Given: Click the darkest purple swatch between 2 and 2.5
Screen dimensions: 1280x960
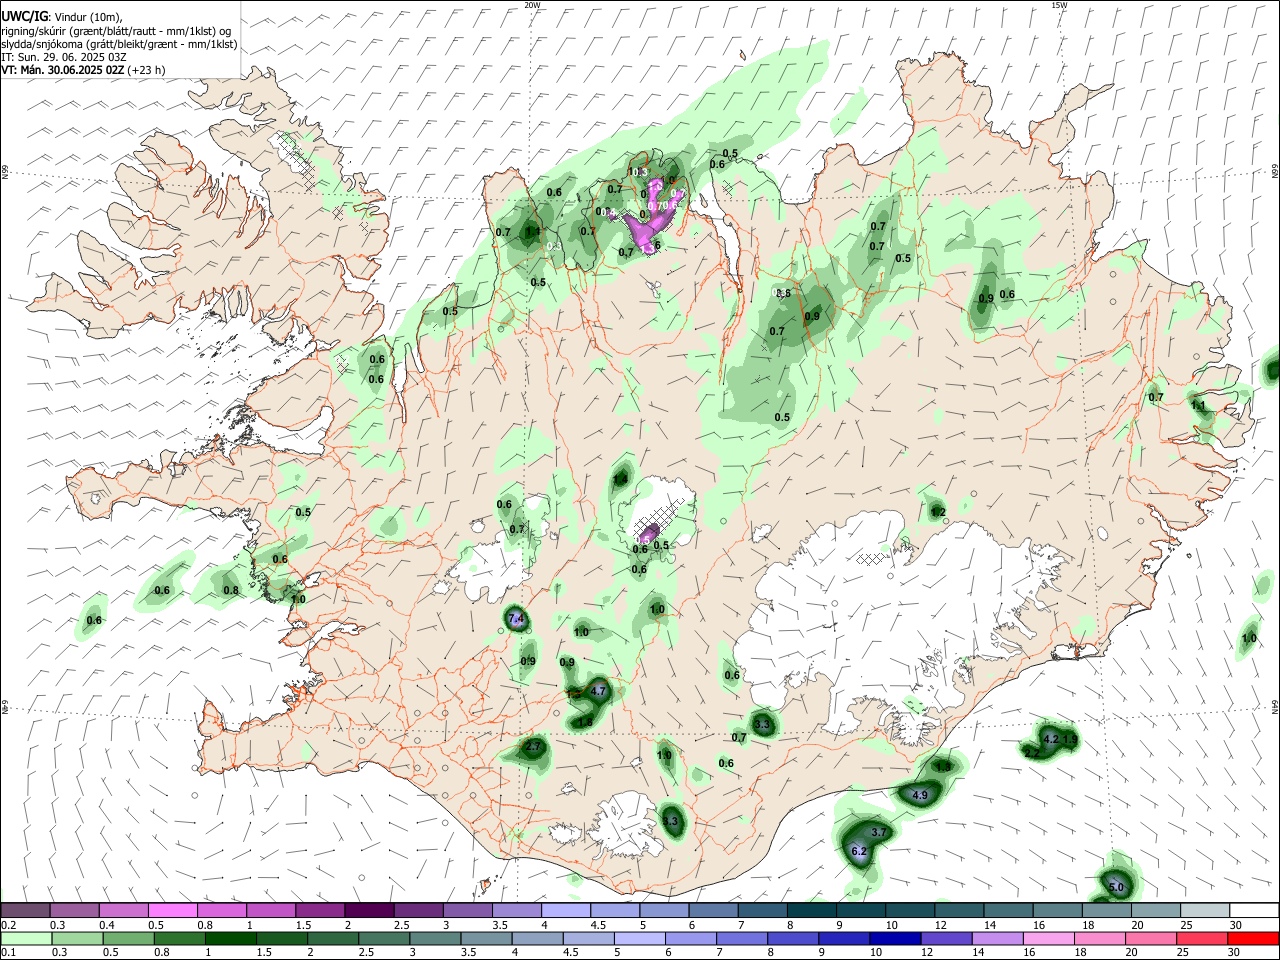Looking at the screenshot, I should click(369, 910).
